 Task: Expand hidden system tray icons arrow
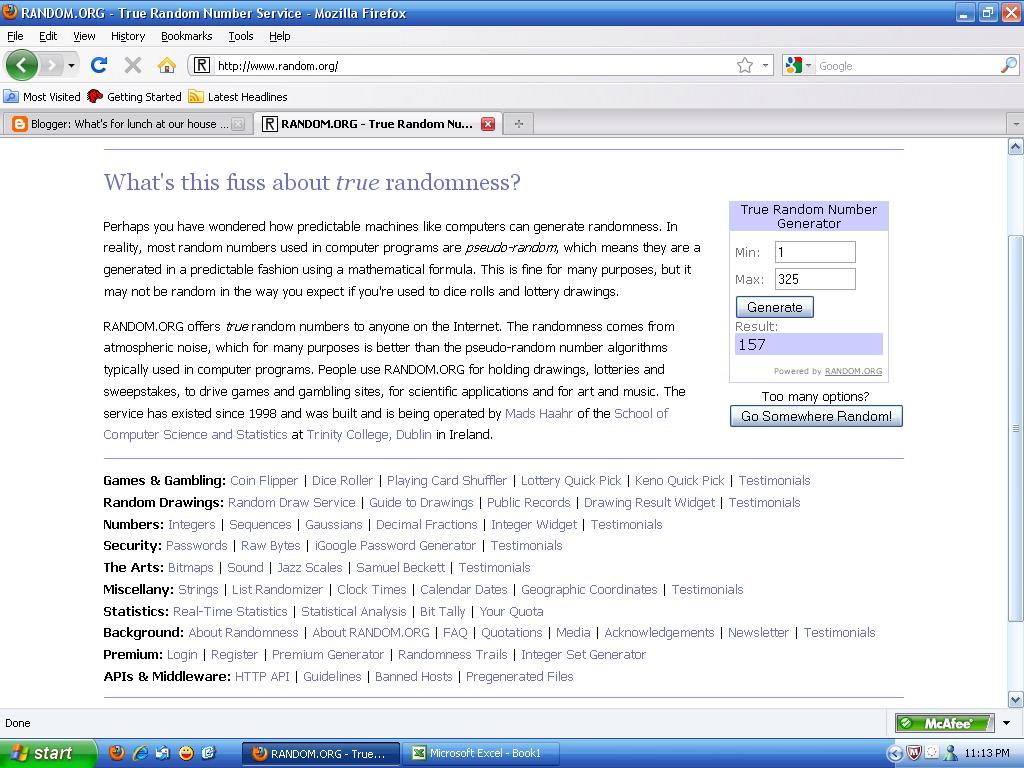point(895,753)
